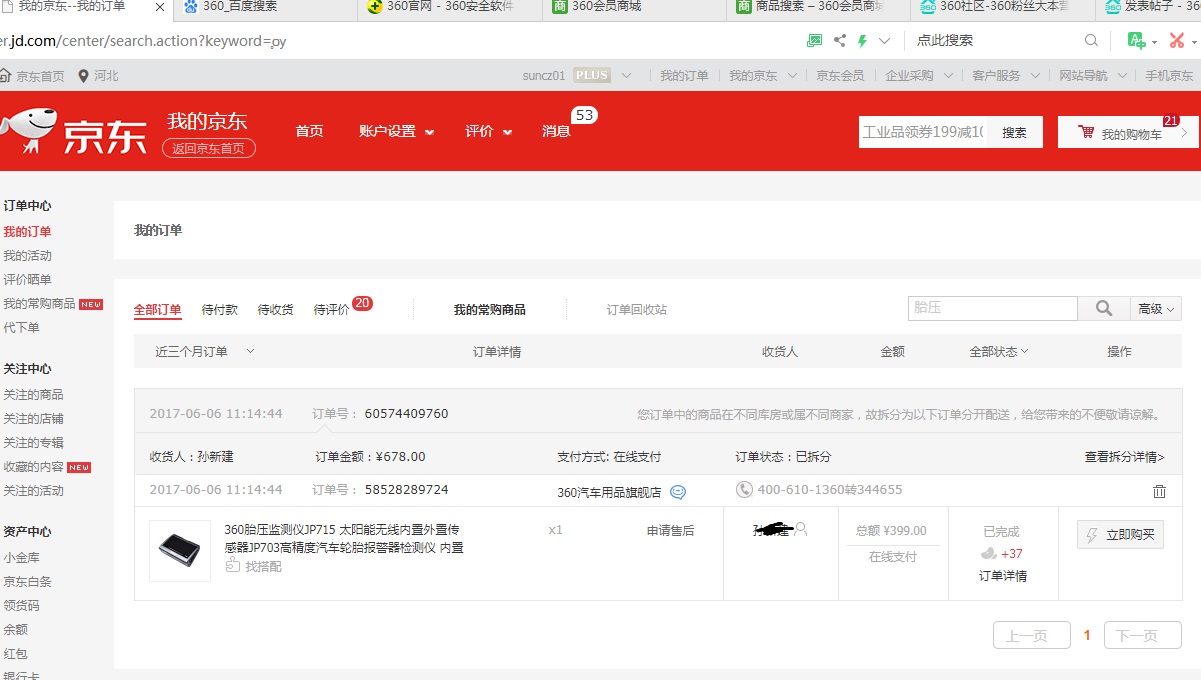Switch to the 360社区 tab

click(1002, 7)
